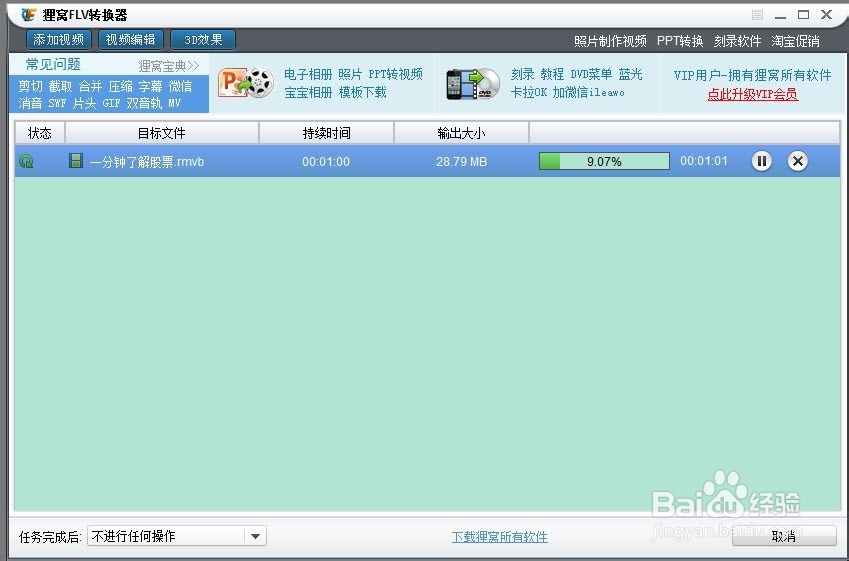Image resolution: width=849 pixels, height=561 pixels.
Task: Click 下载狸窝所有软件 link
Action: click(x=500, y=537)
